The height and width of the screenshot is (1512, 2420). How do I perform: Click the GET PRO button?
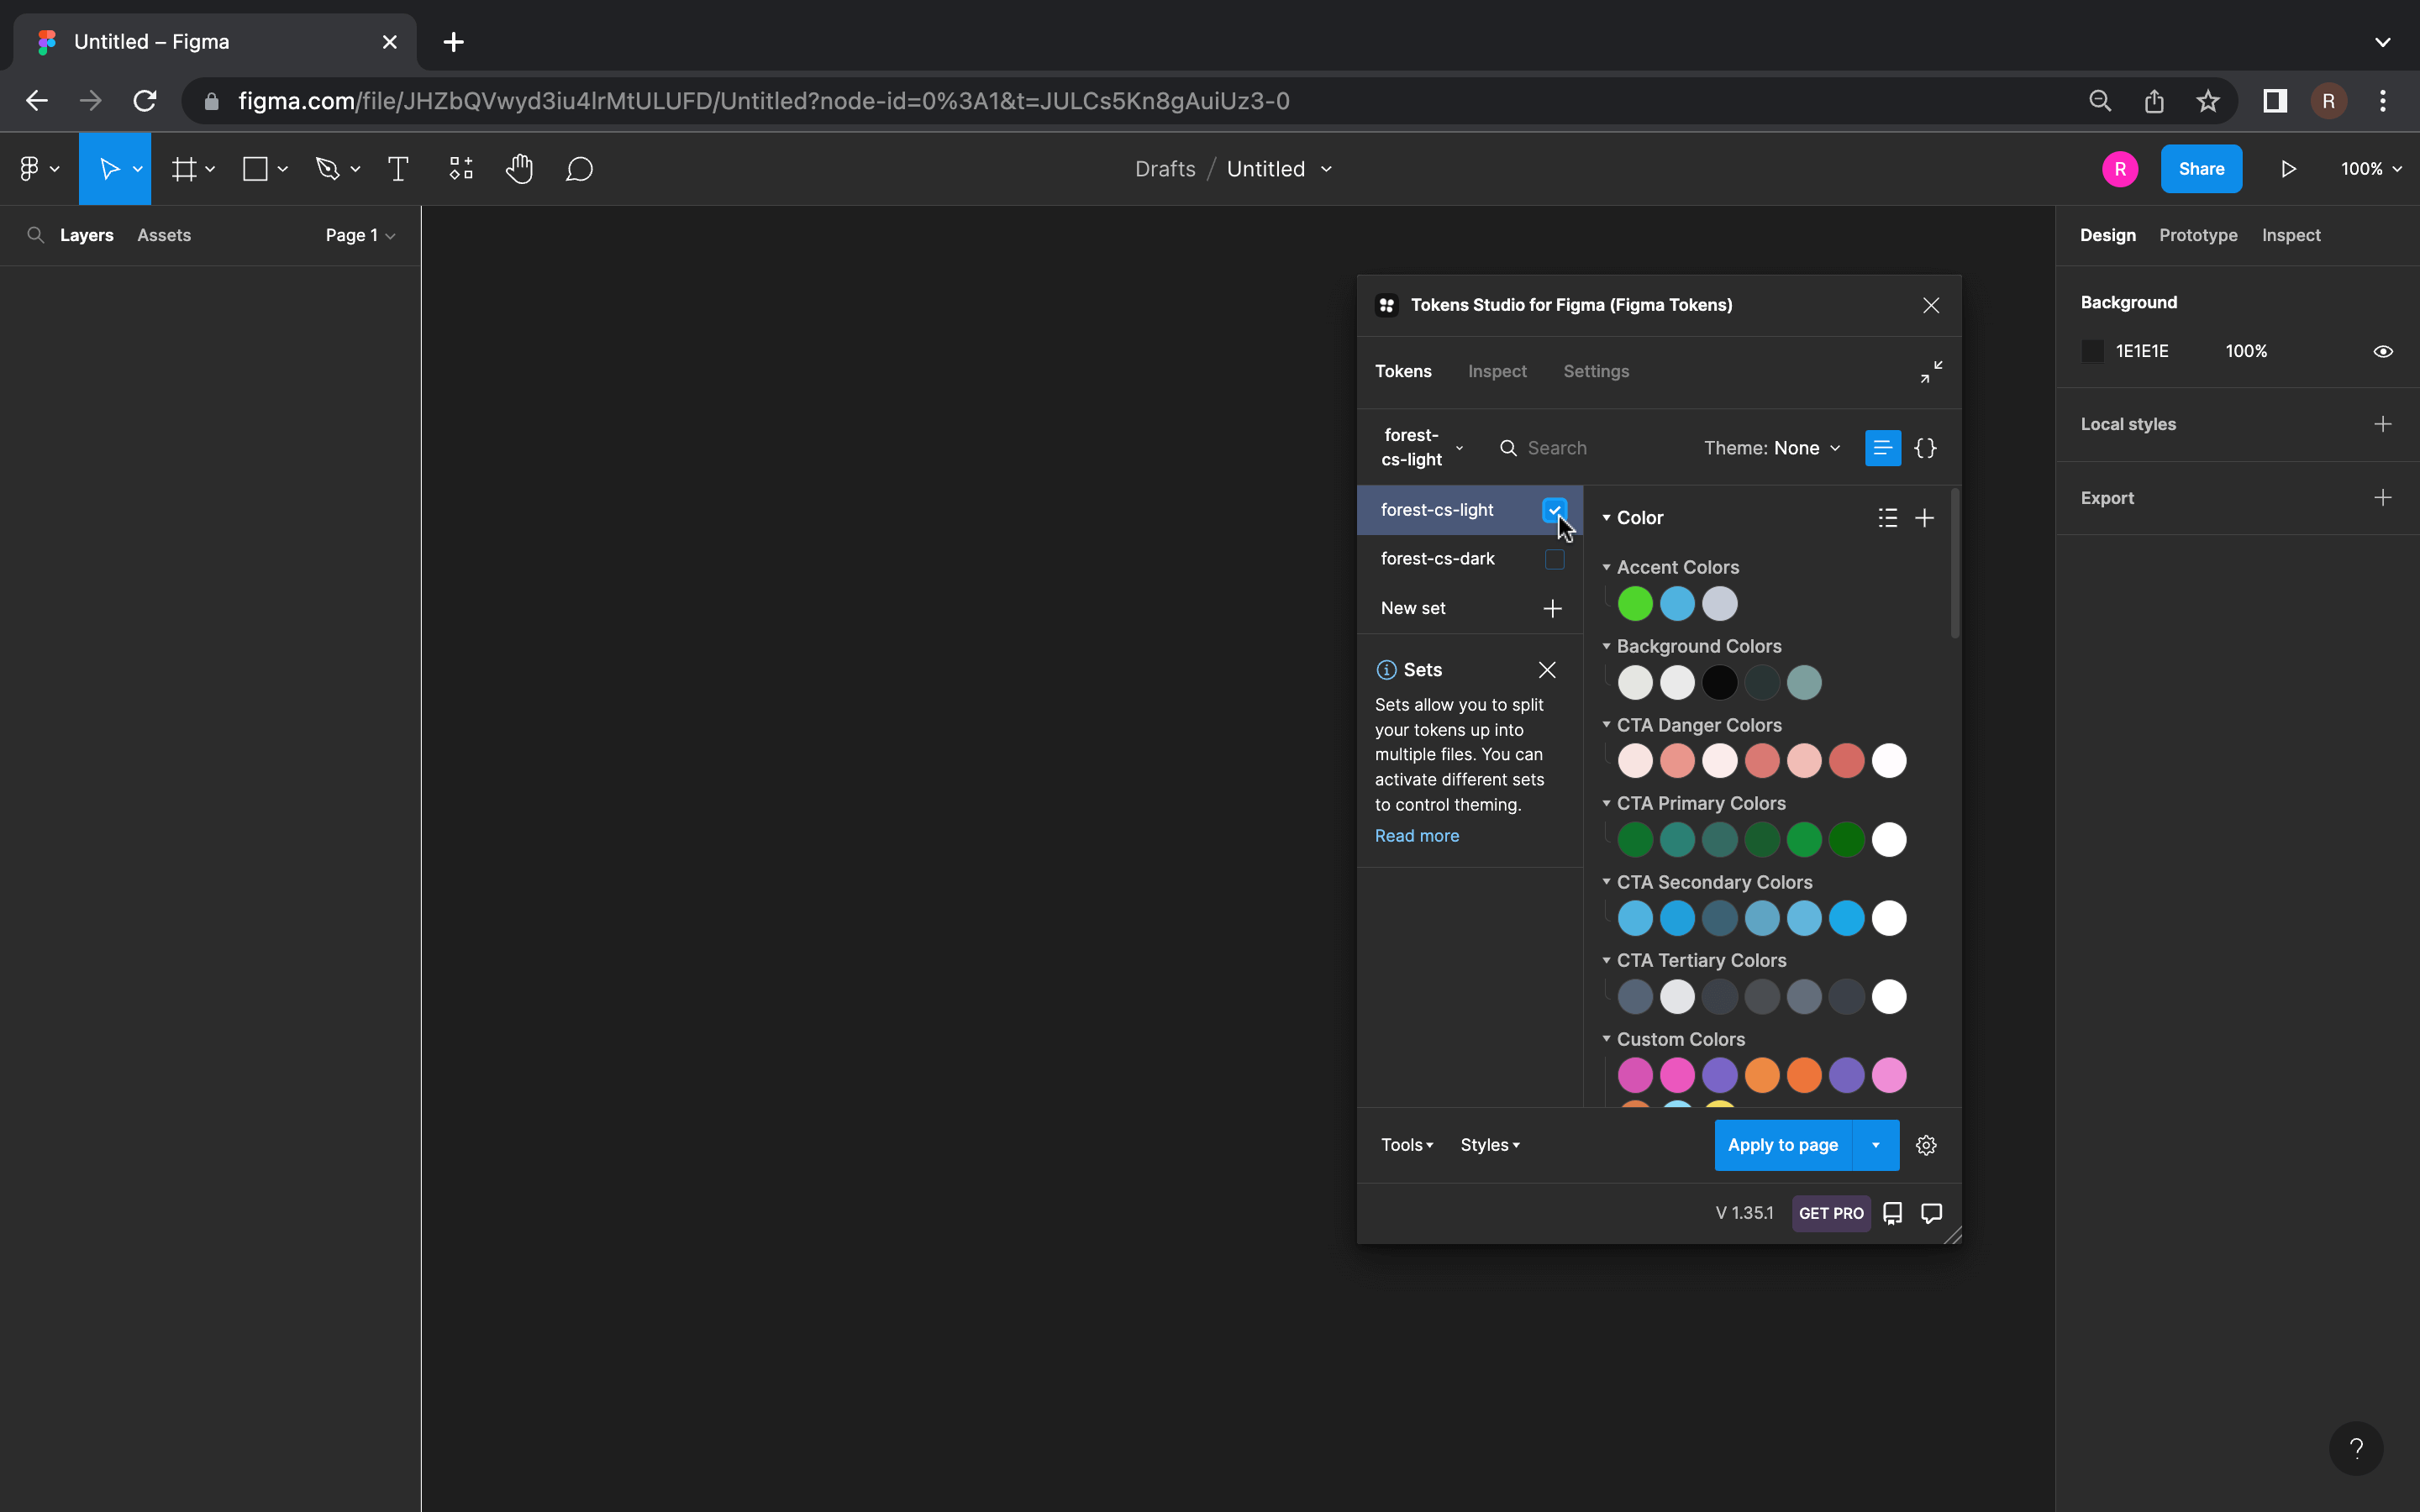coord(1831,1213)
